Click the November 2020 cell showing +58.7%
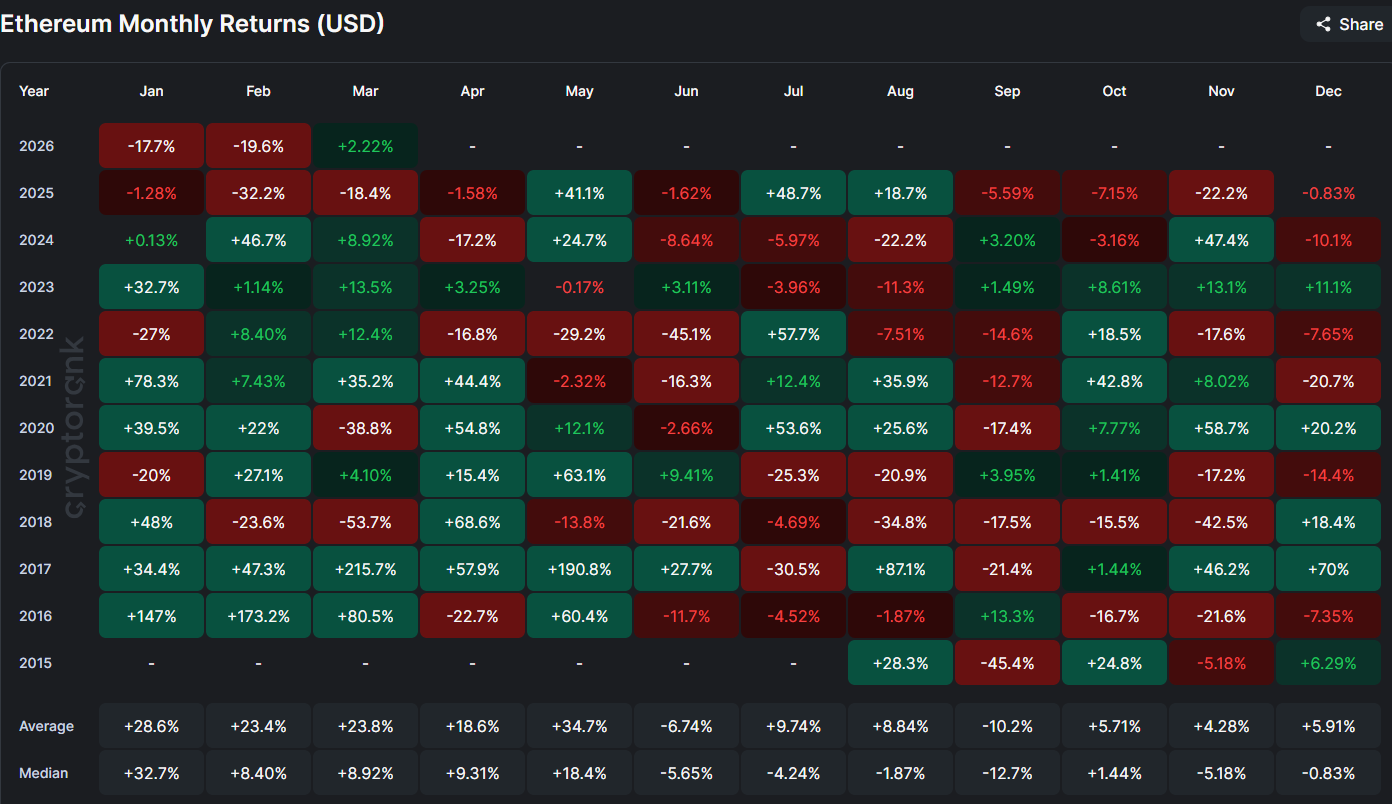The width and height of the screenshot is (1392, 804). click(x=1221, y=428)
